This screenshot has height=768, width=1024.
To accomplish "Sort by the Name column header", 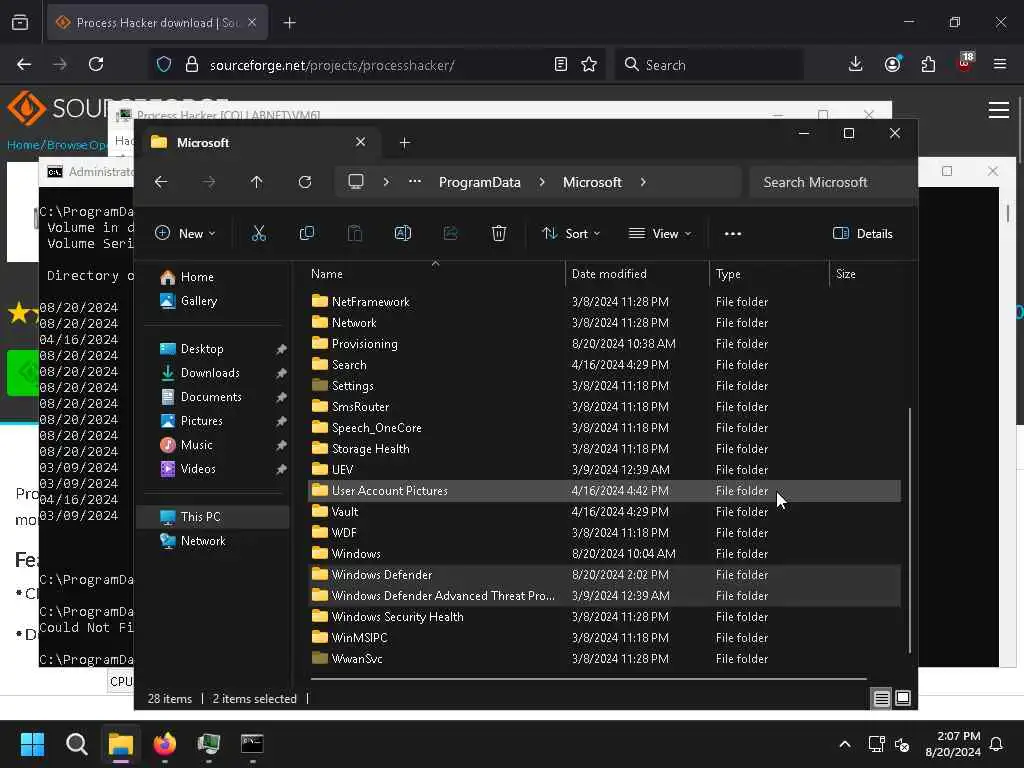I will [436, 274].
